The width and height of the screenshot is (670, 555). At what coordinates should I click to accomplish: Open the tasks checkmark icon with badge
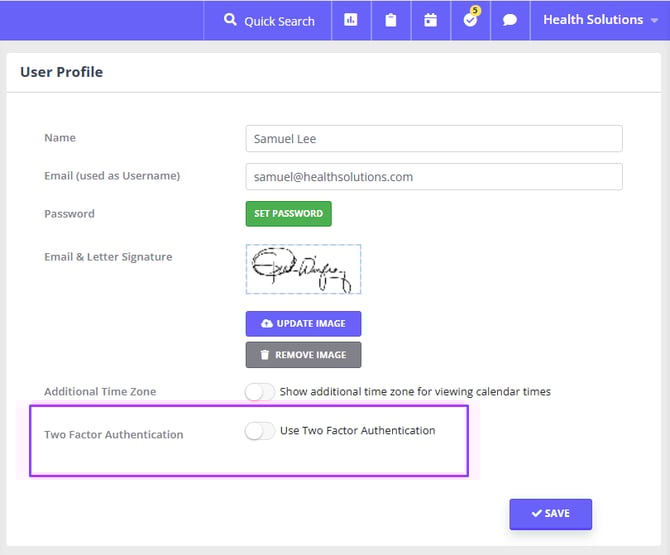tap(470, 21)
